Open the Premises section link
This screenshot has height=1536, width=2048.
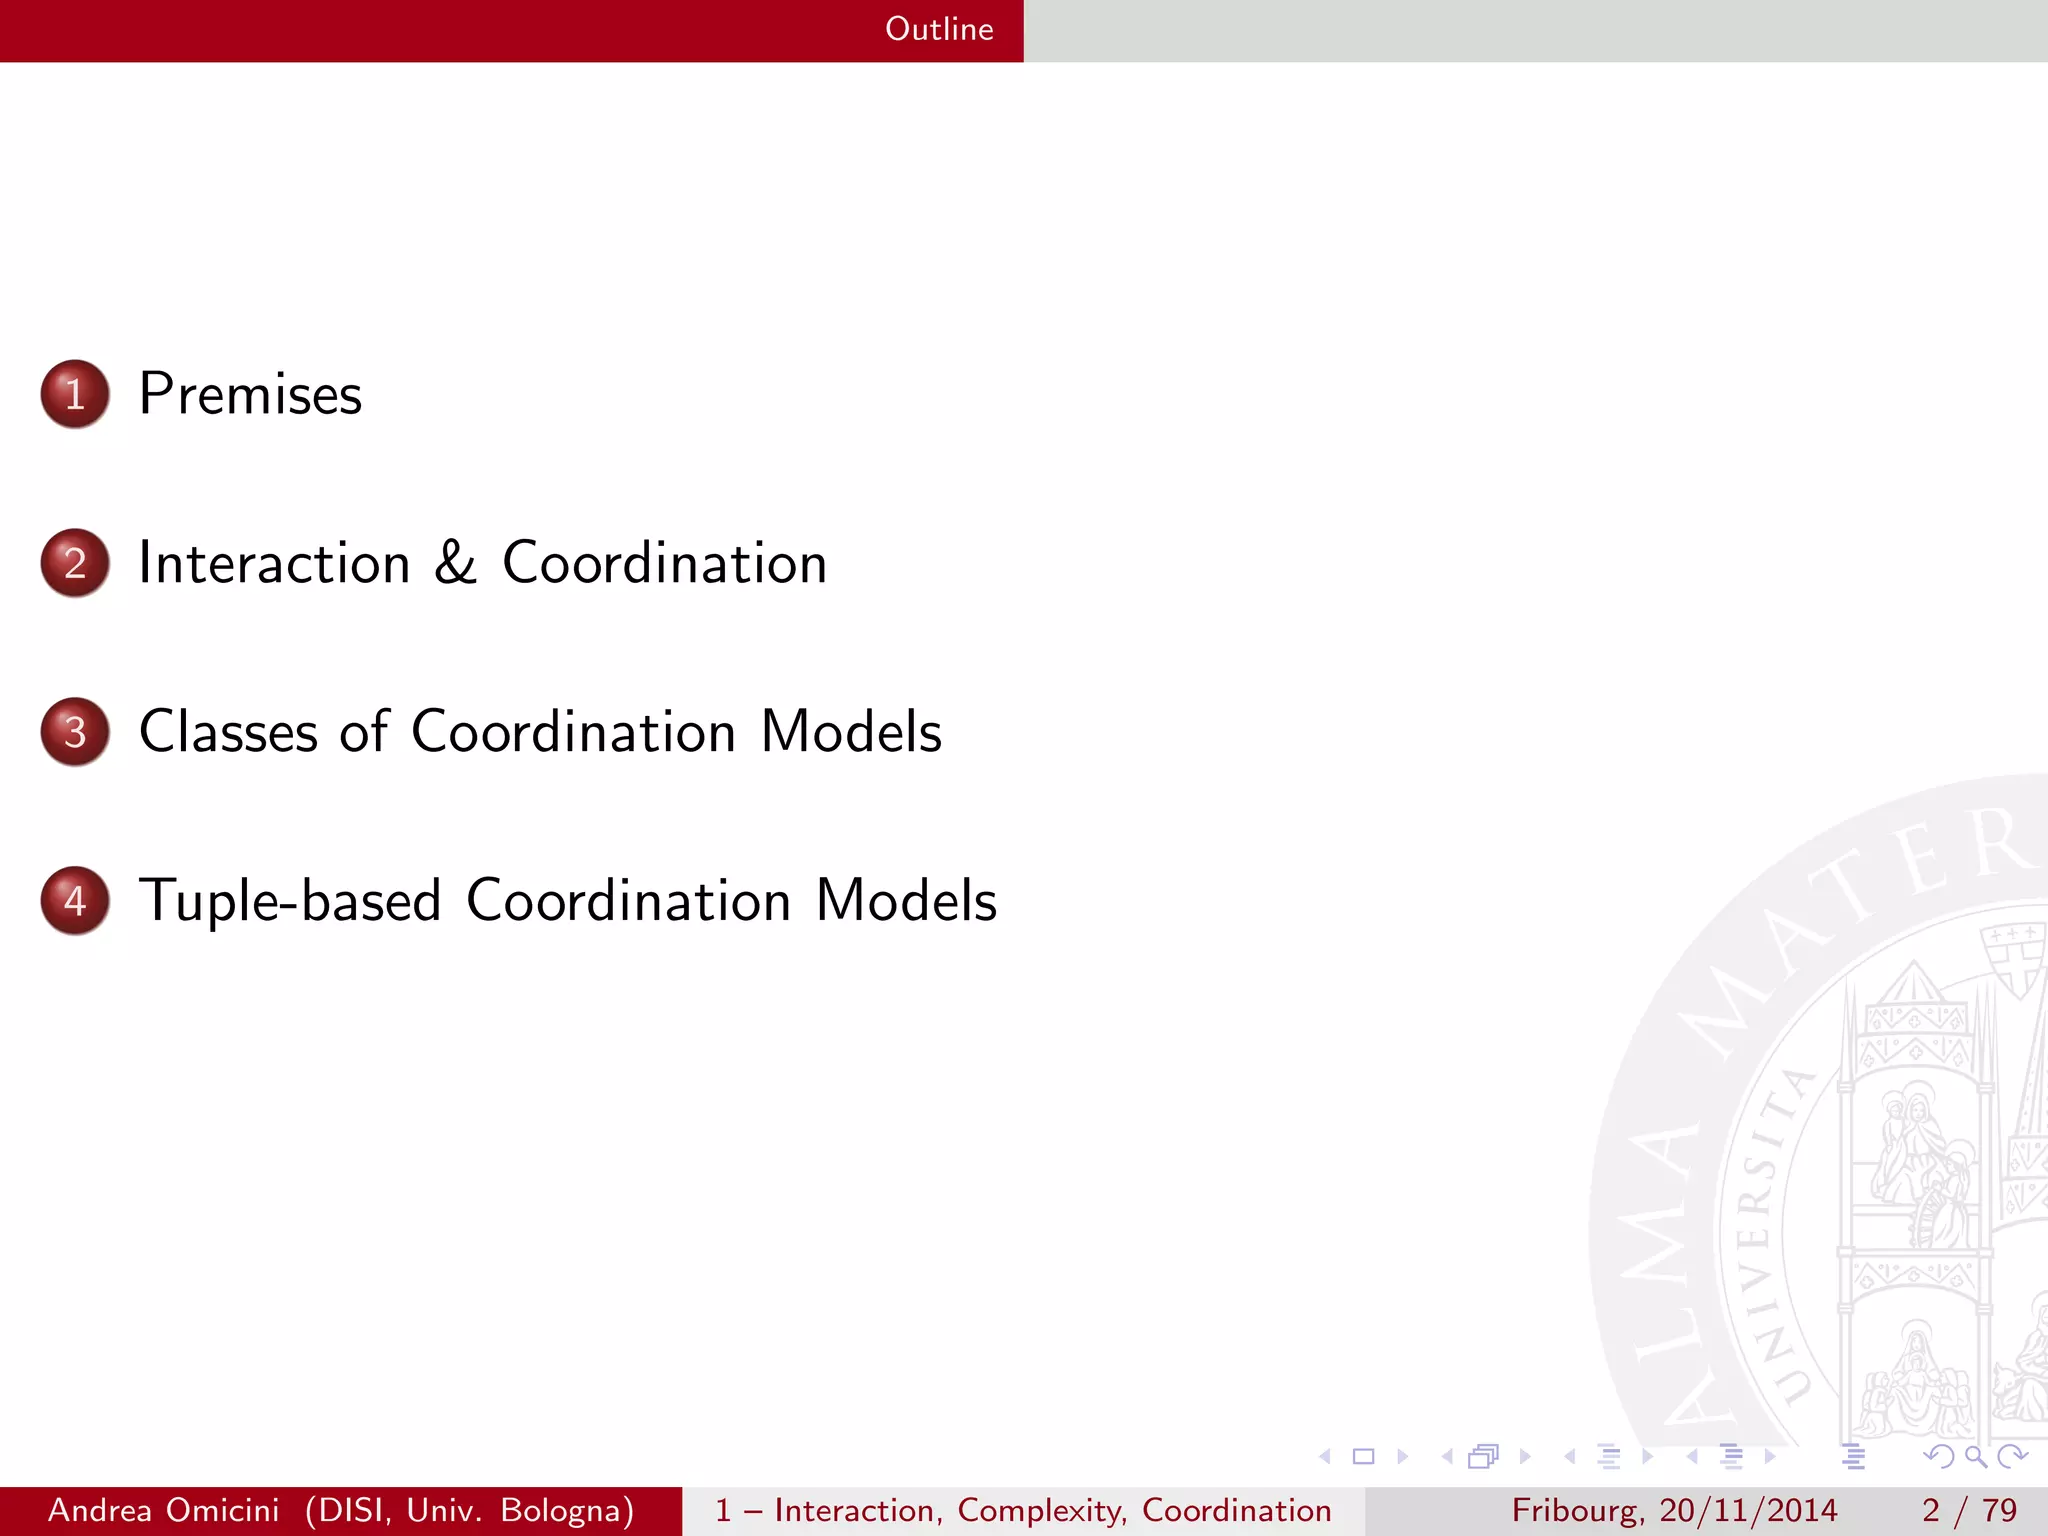[250, 394]
